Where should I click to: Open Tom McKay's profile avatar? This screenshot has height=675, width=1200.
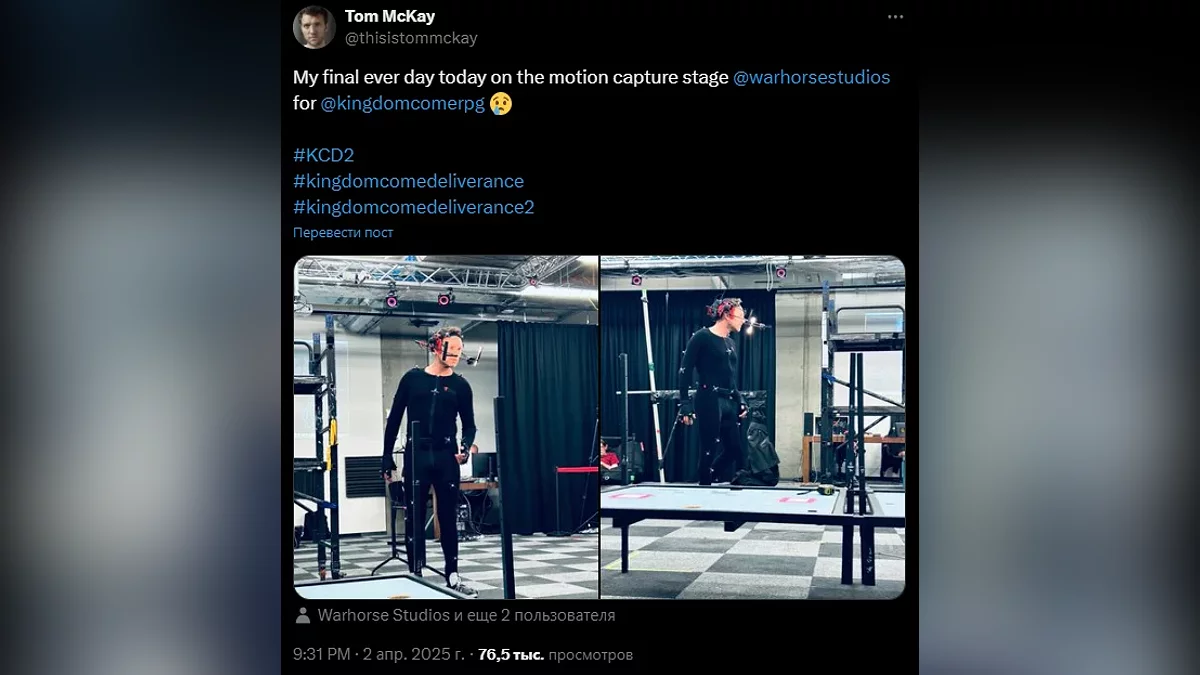pos(314,27)
